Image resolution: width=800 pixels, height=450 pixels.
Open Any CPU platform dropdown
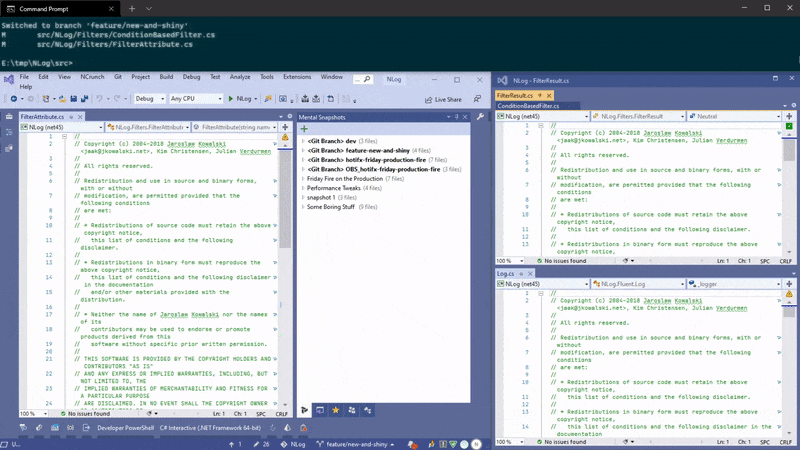click(x=195, y=99)
